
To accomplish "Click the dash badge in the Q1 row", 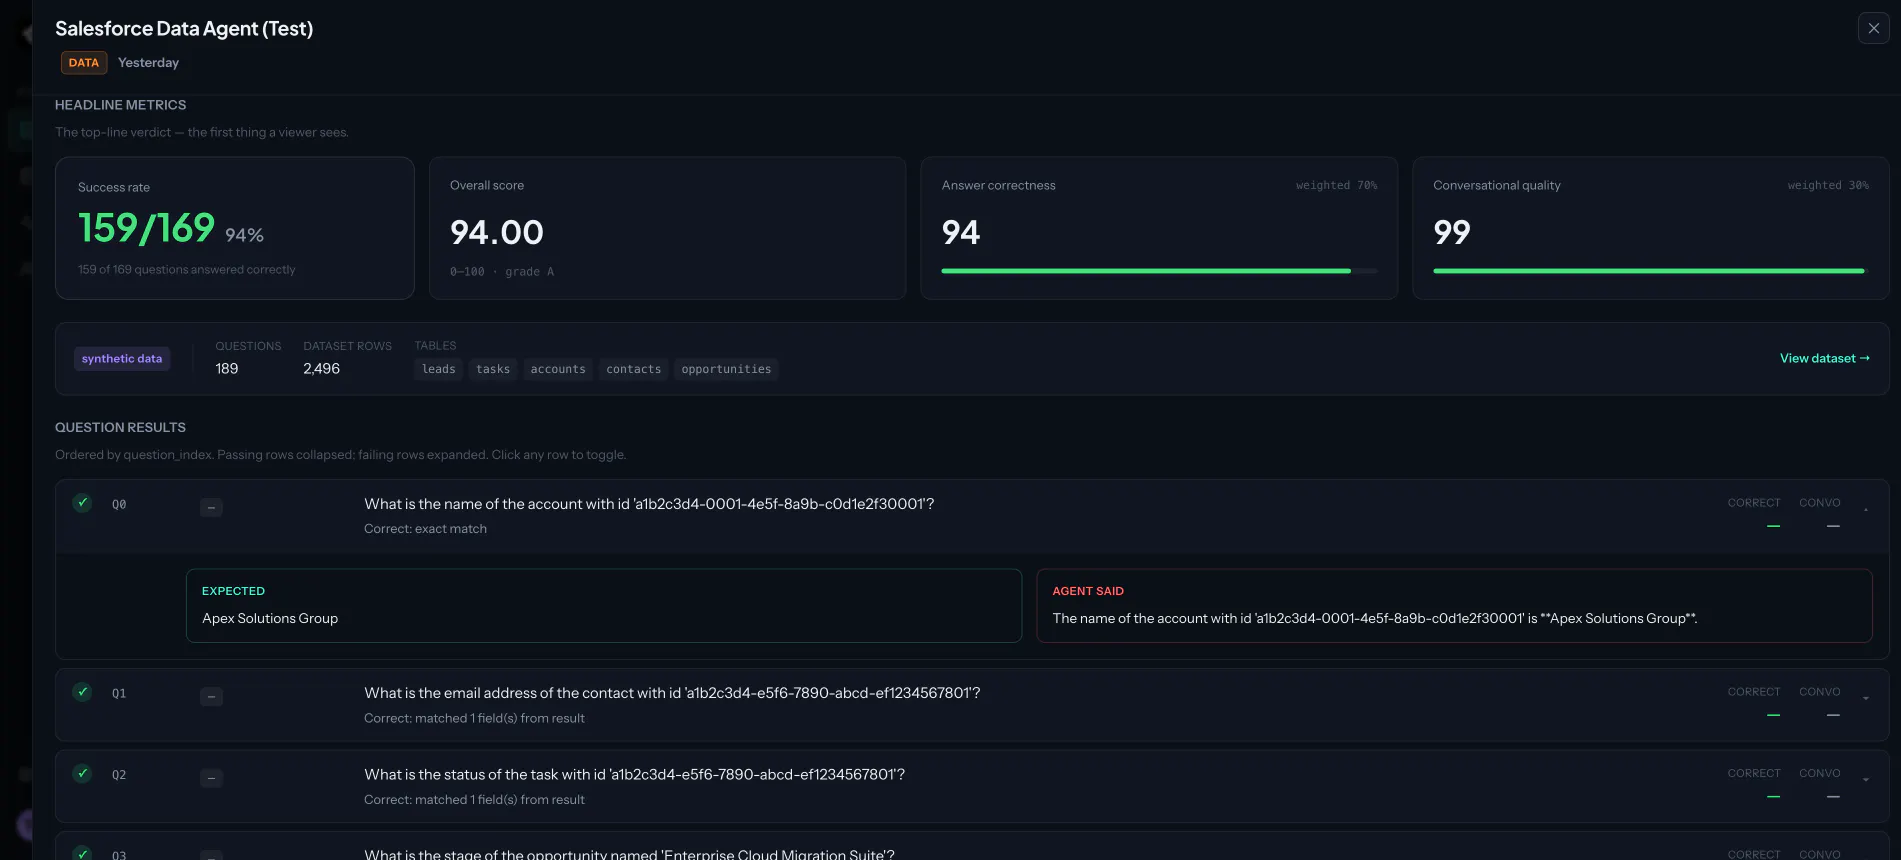I will pyautogui.click(x=211, y=696).
